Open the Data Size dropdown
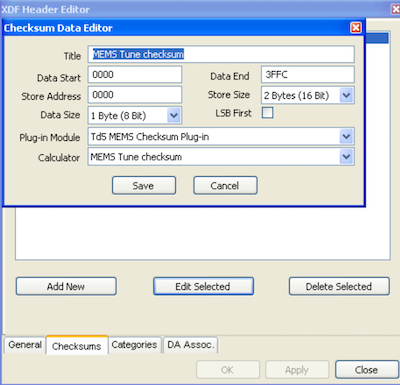The width and height of the screenshot is (400, 385). coord(174,116)
